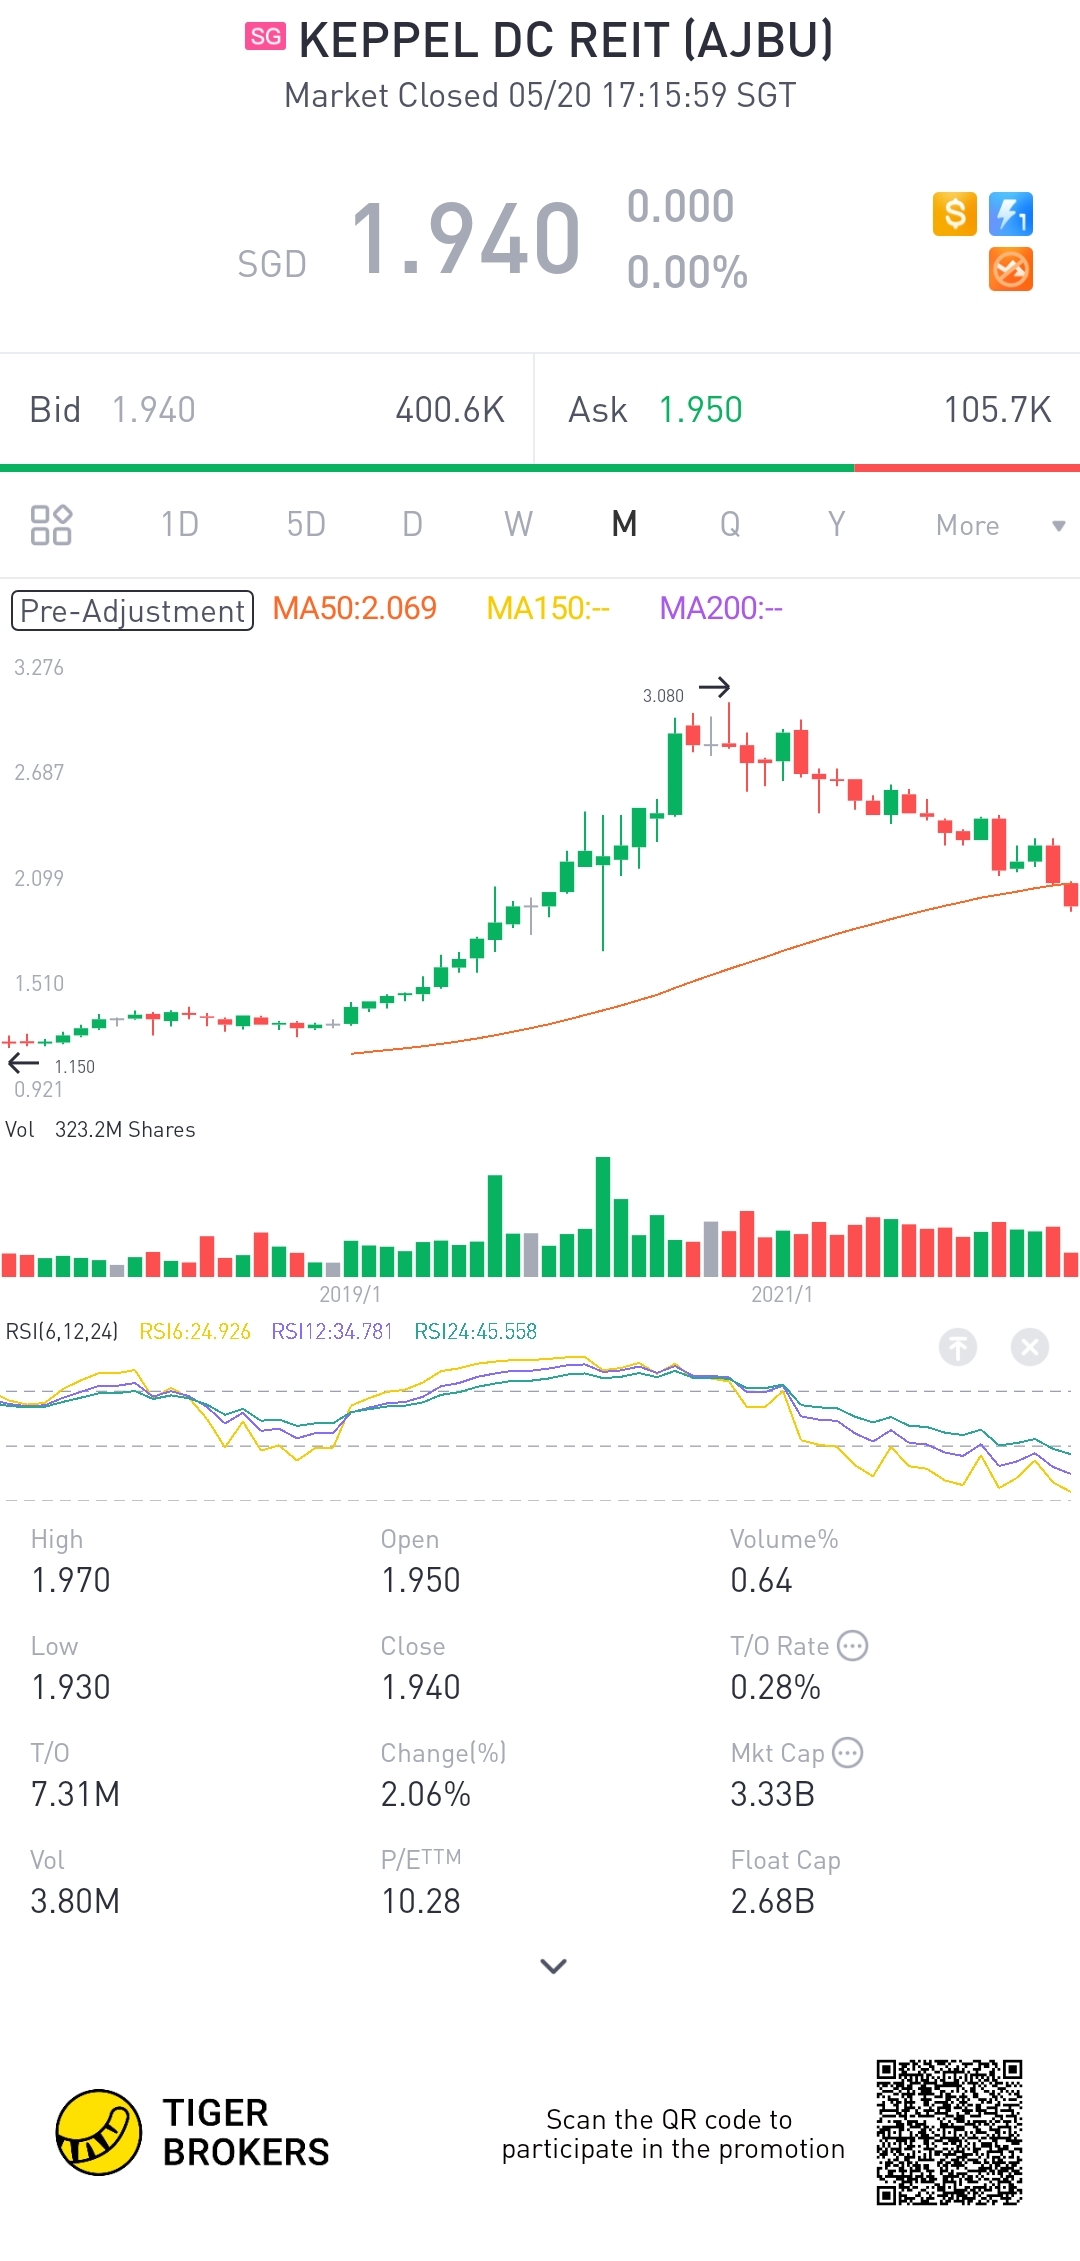Move RSI indicator panel to top
1080x2261 pixels.
point(958,1347)
